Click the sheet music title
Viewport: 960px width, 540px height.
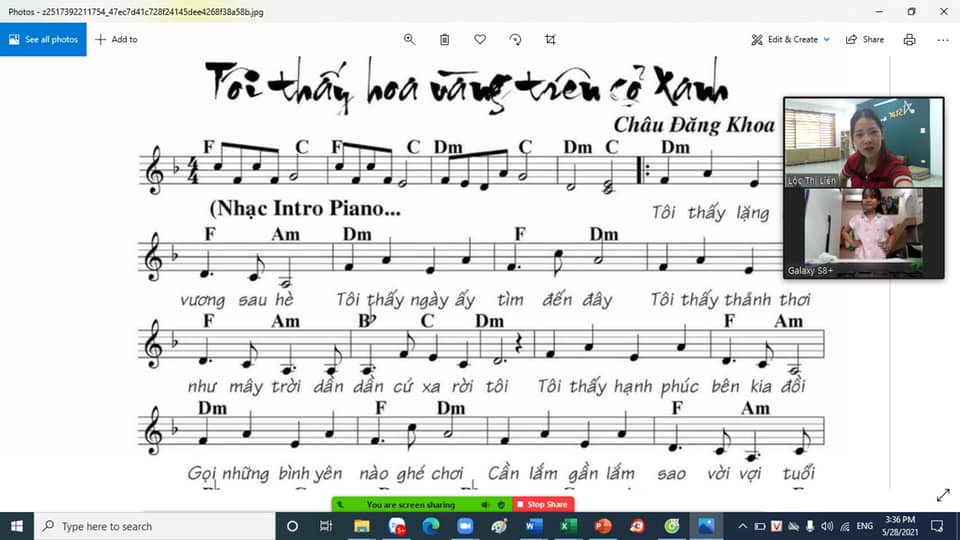(x=467, y=84)
